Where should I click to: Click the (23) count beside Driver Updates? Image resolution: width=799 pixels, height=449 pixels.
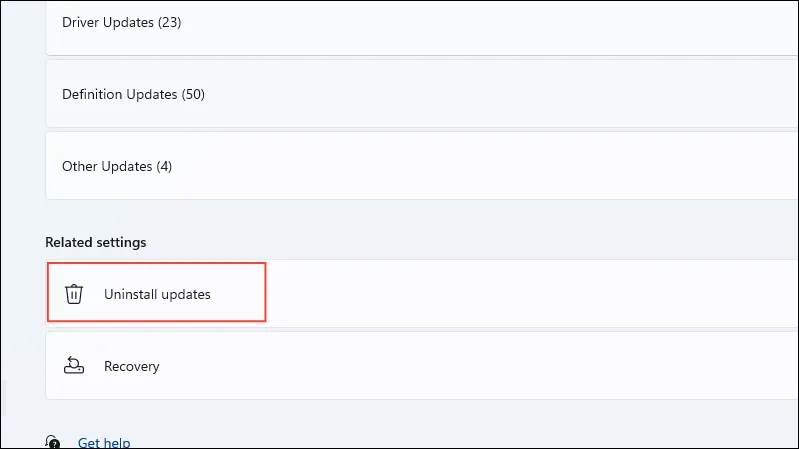coord(170,22)
